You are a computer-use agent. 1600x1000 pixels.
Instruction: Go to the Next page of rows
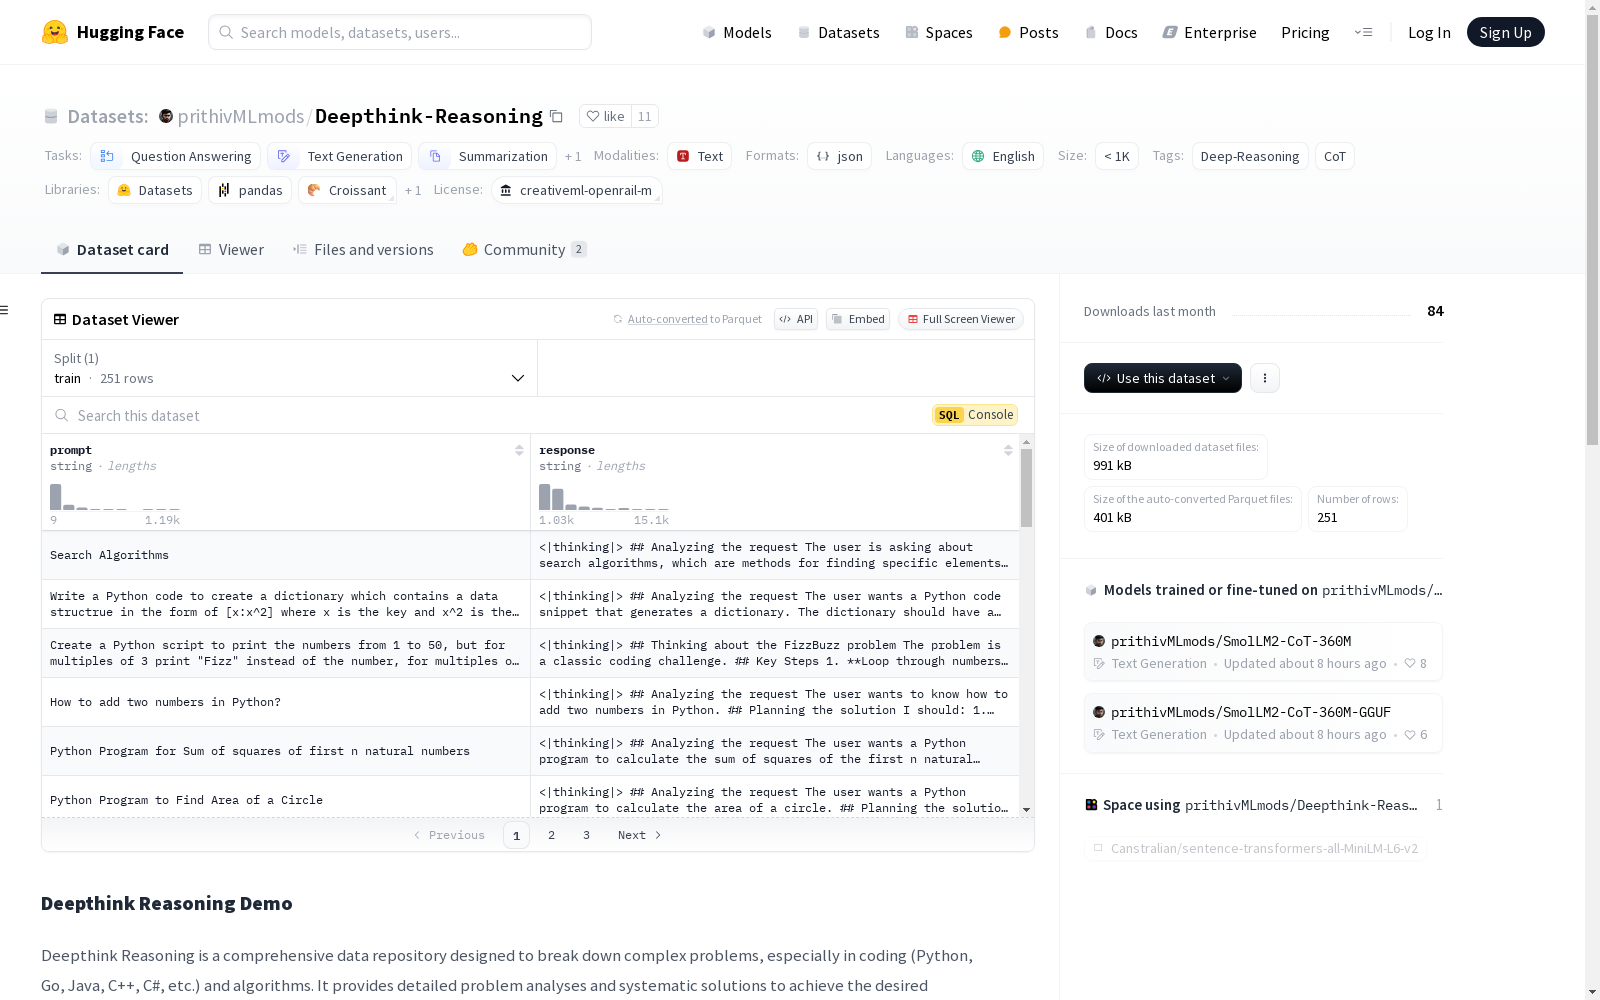click(639, 835)
